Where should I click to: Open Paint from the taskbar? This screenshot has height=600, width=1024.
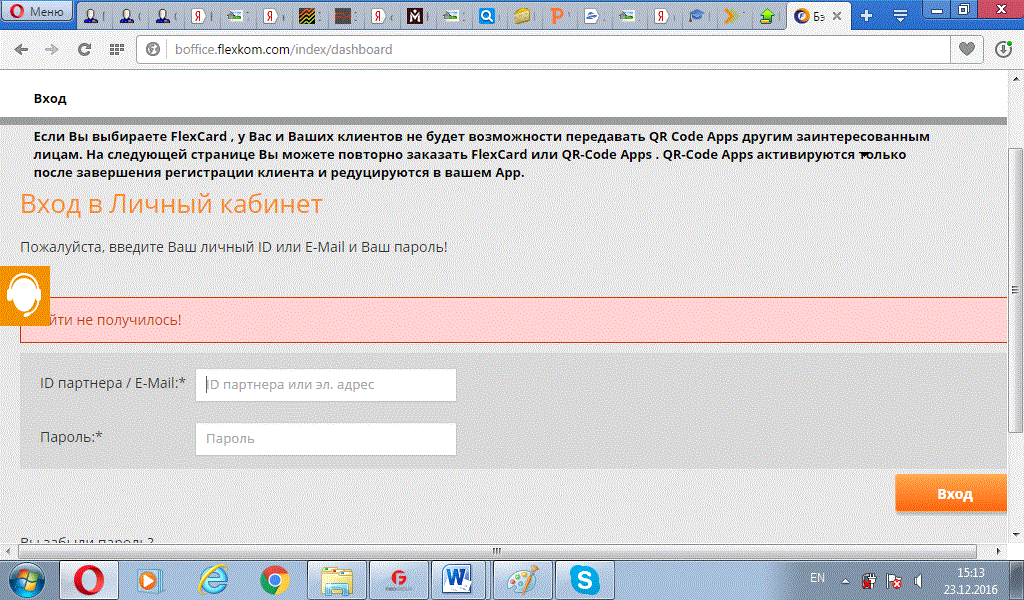point(522,580)
